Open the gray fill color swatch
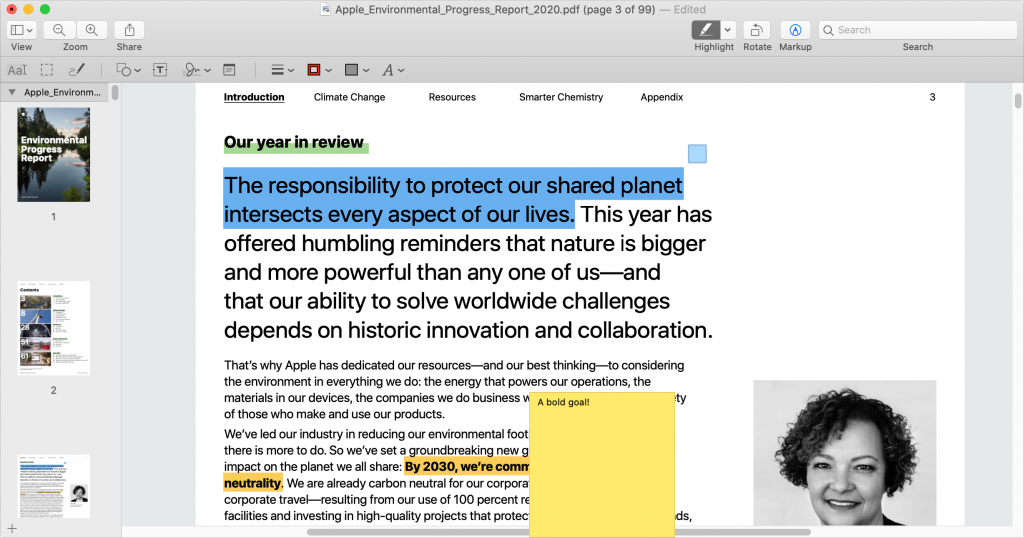The width and height of the screenshot is (1024, 538). pyautogui.click(x=352, y=70)
